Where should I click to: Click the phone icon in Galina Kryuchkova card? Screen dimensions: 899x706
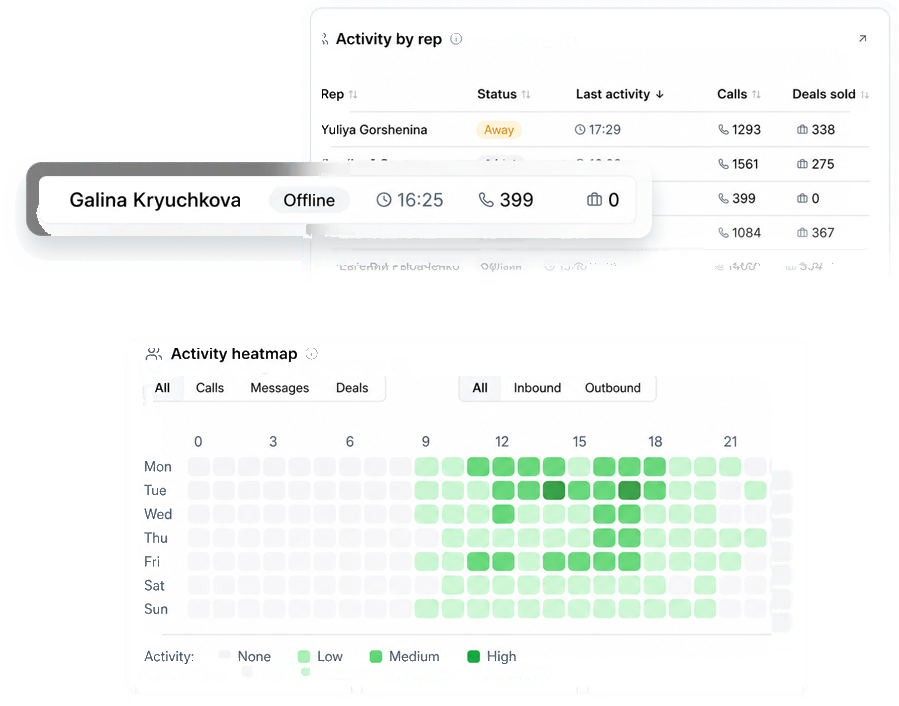(486, 200)
